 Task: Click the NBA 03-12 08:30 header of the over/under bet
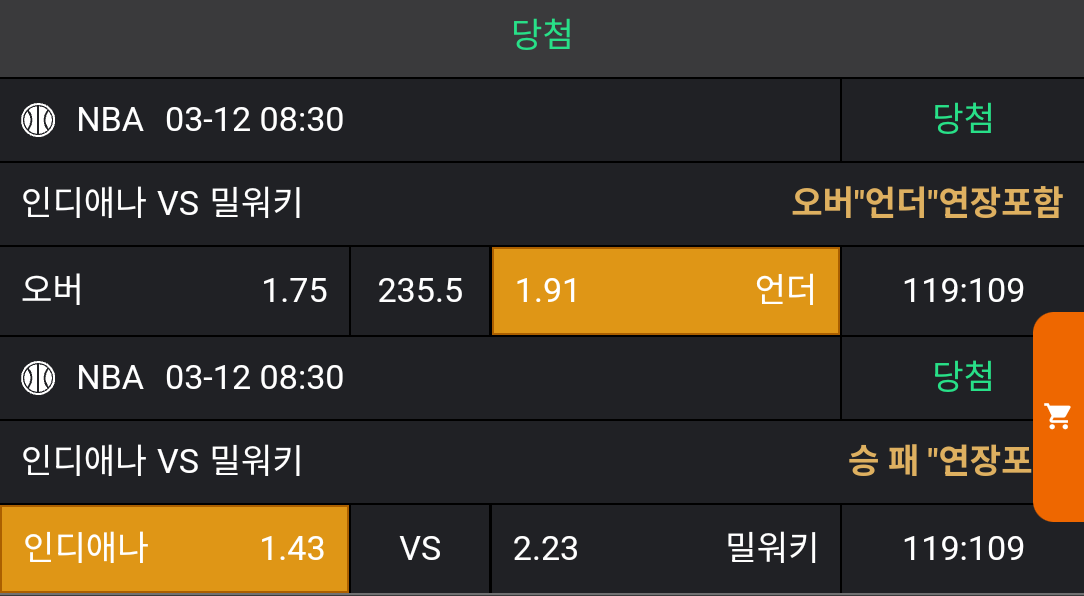[x=210, y=120]
